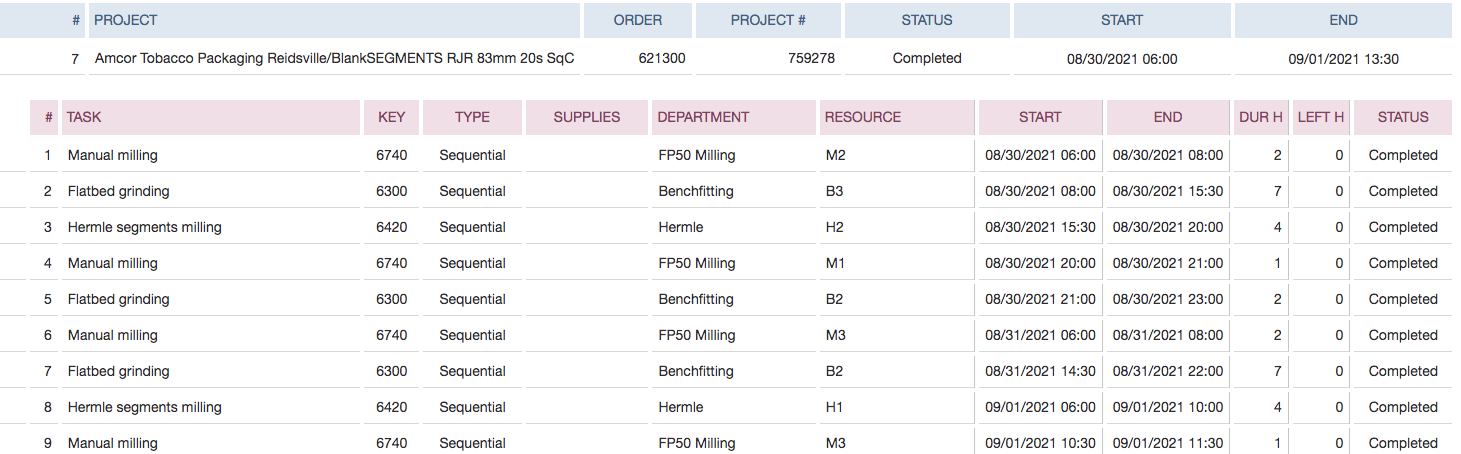Sort tasks by the KEY column header
This screenshot has height=454, width=1461.
(x=392, y=117)
